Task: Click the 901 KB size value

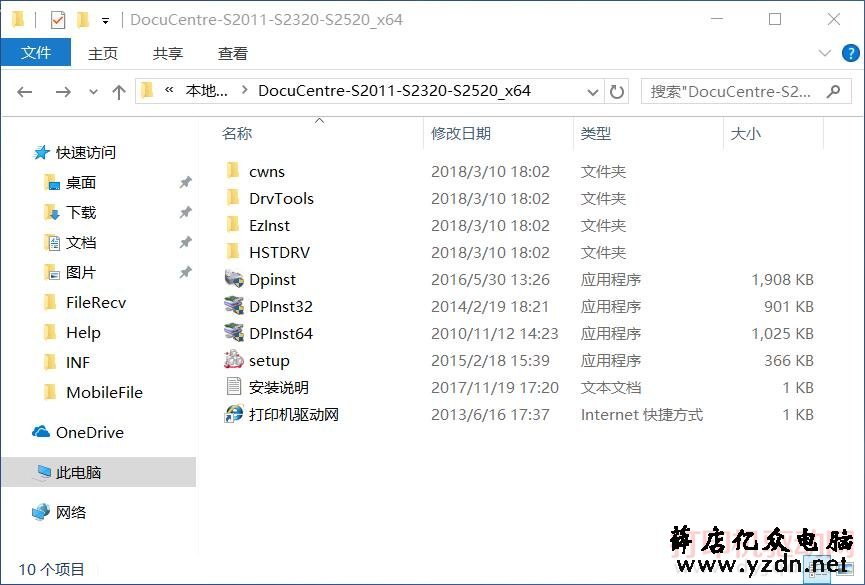Action: (789, 306)
